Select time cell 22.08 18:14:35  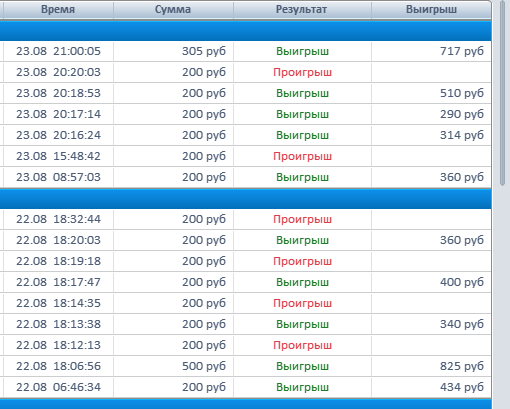pos(58,303)
